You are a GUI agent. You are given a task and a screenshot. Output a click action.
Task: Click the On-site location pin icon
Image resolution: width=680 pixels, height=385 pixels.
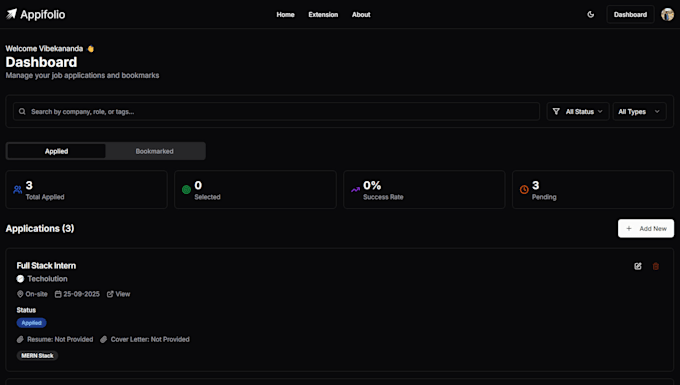click(20, 294)
